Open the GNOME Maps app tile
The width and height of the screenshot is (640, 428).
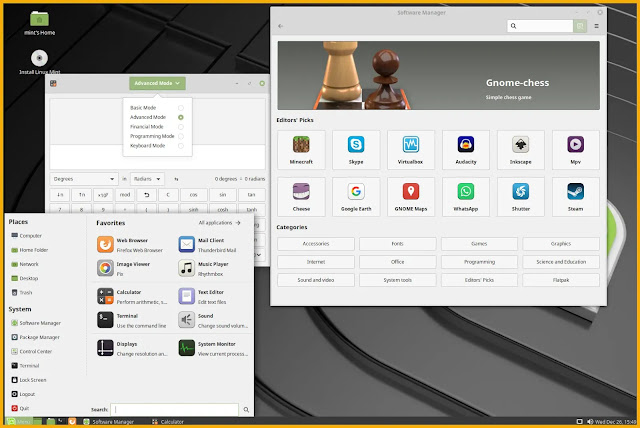pos(411,197)
